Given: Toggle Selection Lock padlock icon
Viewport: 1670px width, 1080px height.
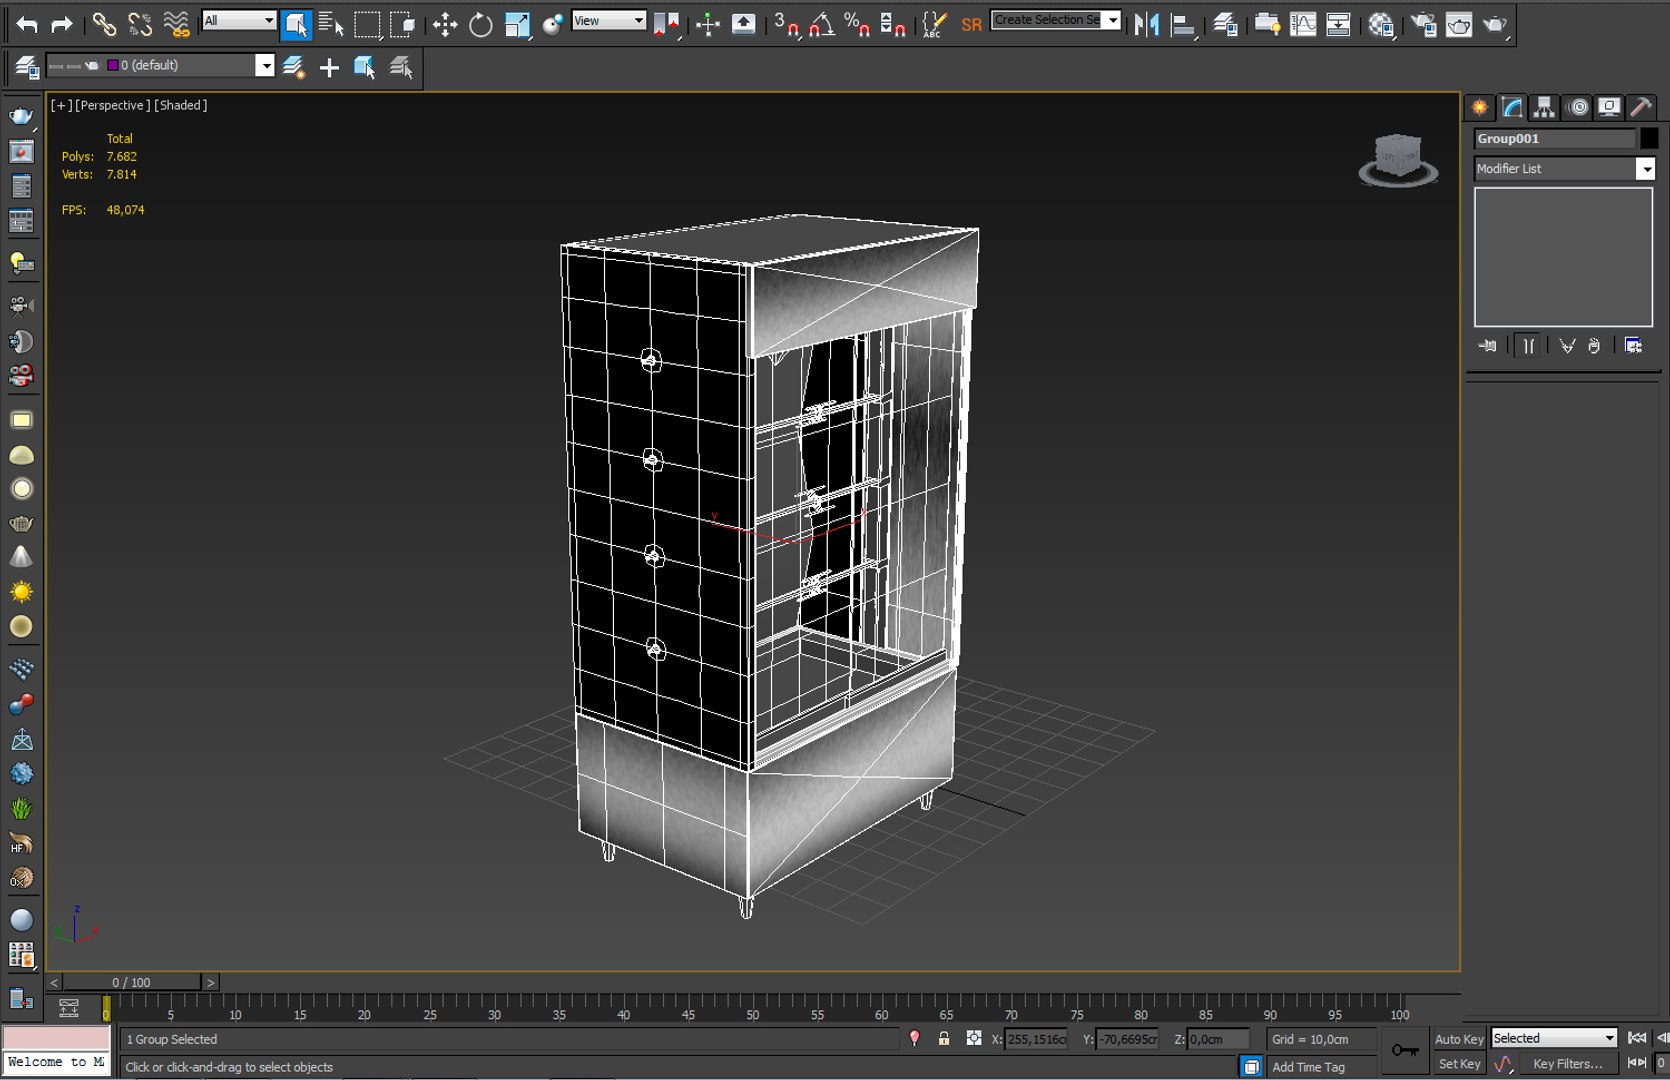Looking at the screenshot, I should coord(943,1039).
